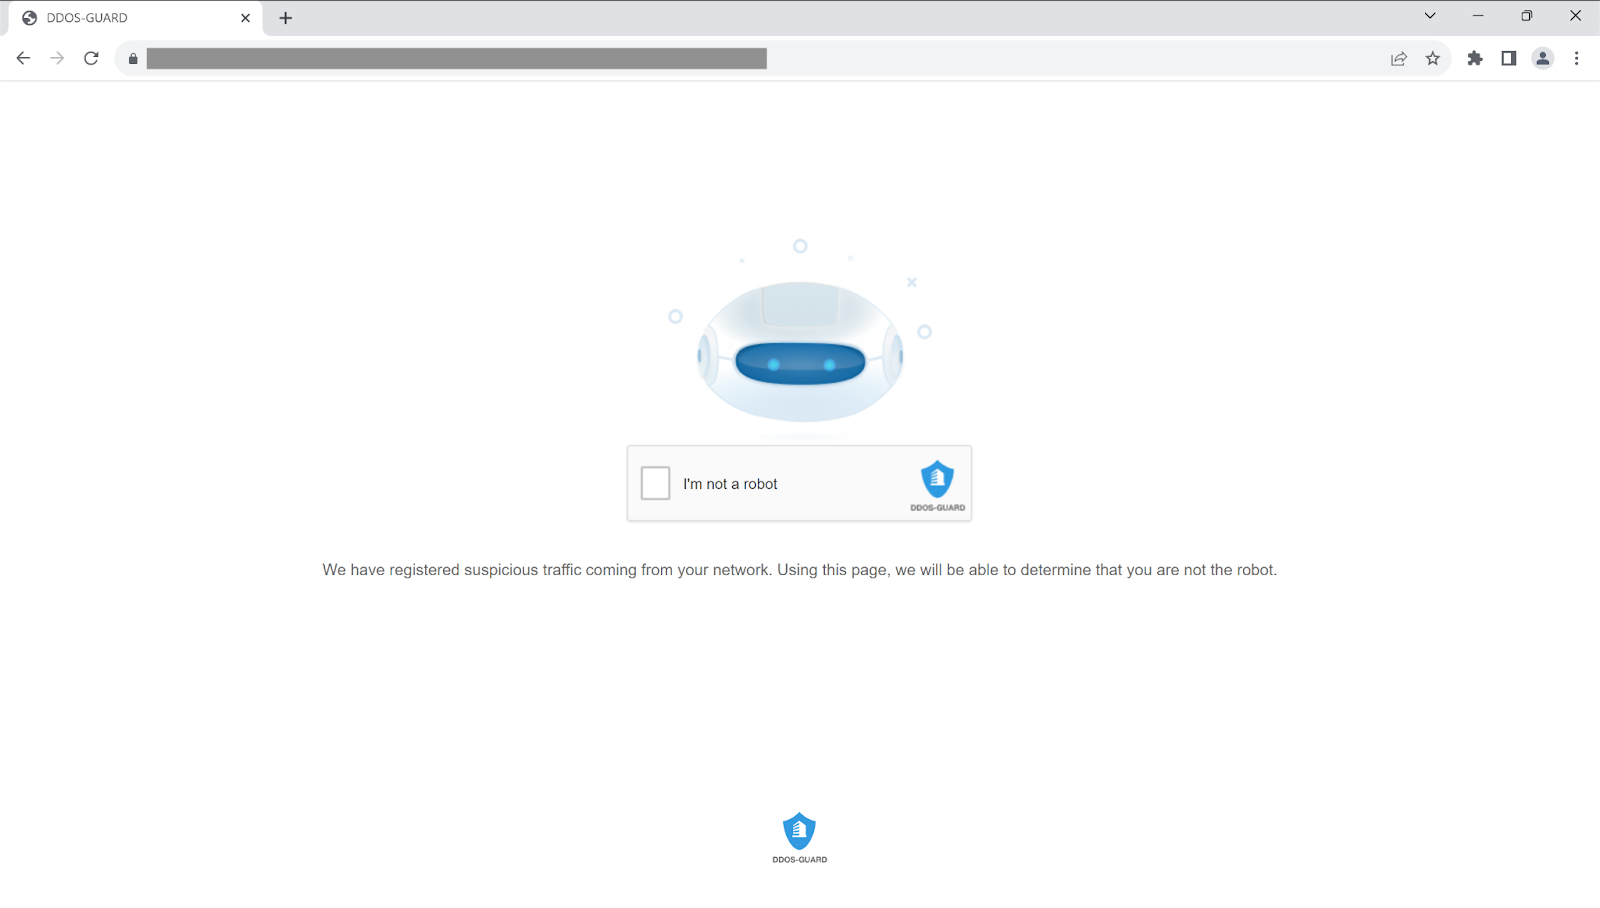Bookmark this tab with the star icon
This screenshot has width=1600, height=908.
coord(1433,58)
